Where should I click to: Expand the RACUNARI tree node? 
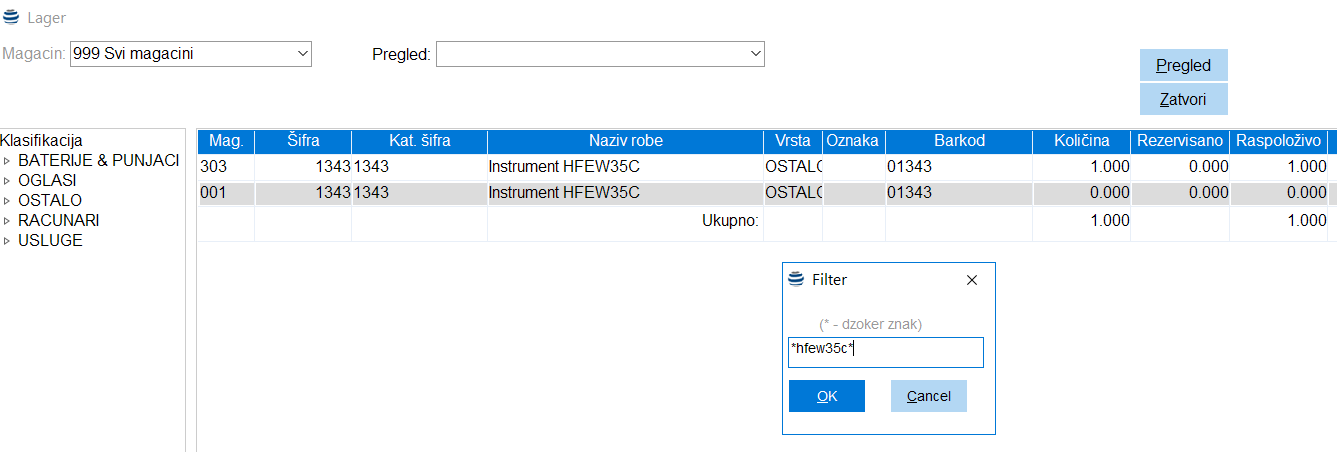(8, 221)
